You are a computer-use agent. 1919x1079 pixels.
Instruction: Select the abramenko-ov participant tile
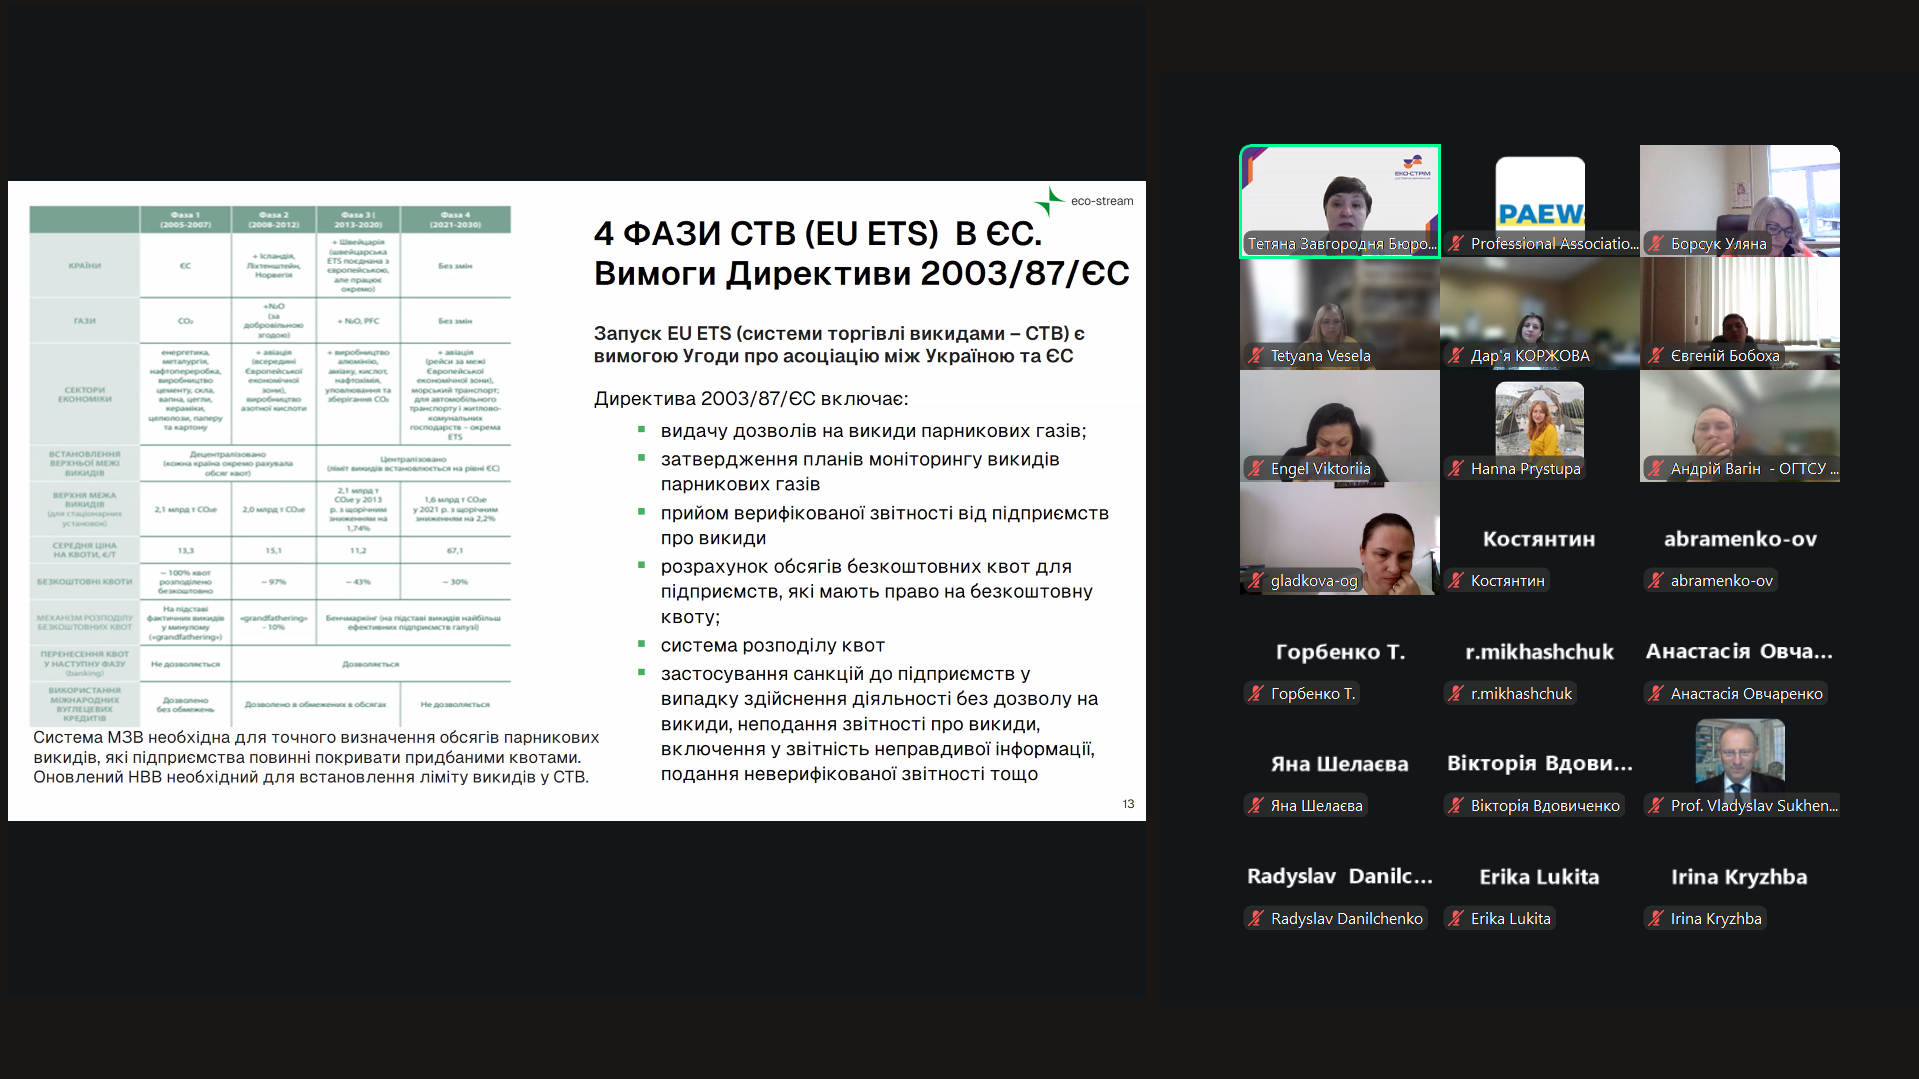(x=1739, y=539)
